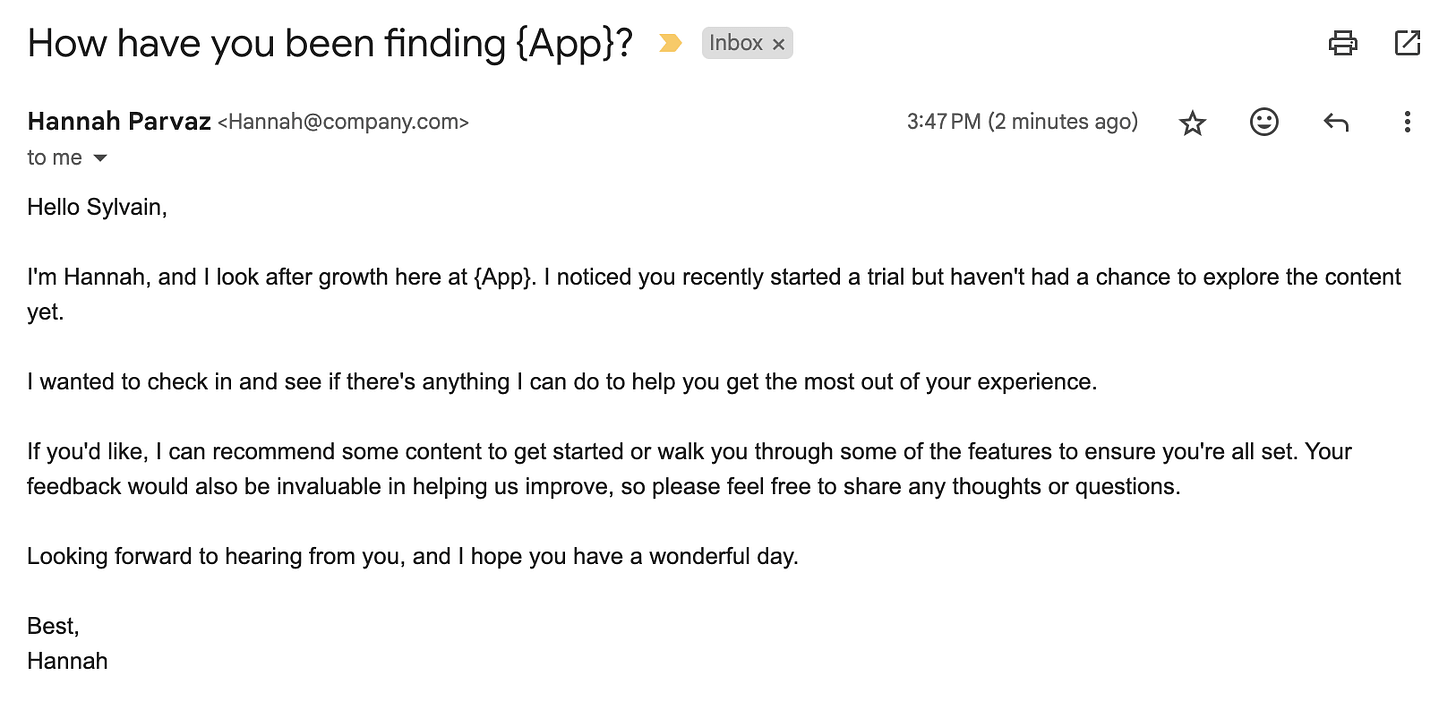This screenshot has height=709, width=1456.
Task: Click the reply arrow icon
Action: click(x=1336, y=122)
